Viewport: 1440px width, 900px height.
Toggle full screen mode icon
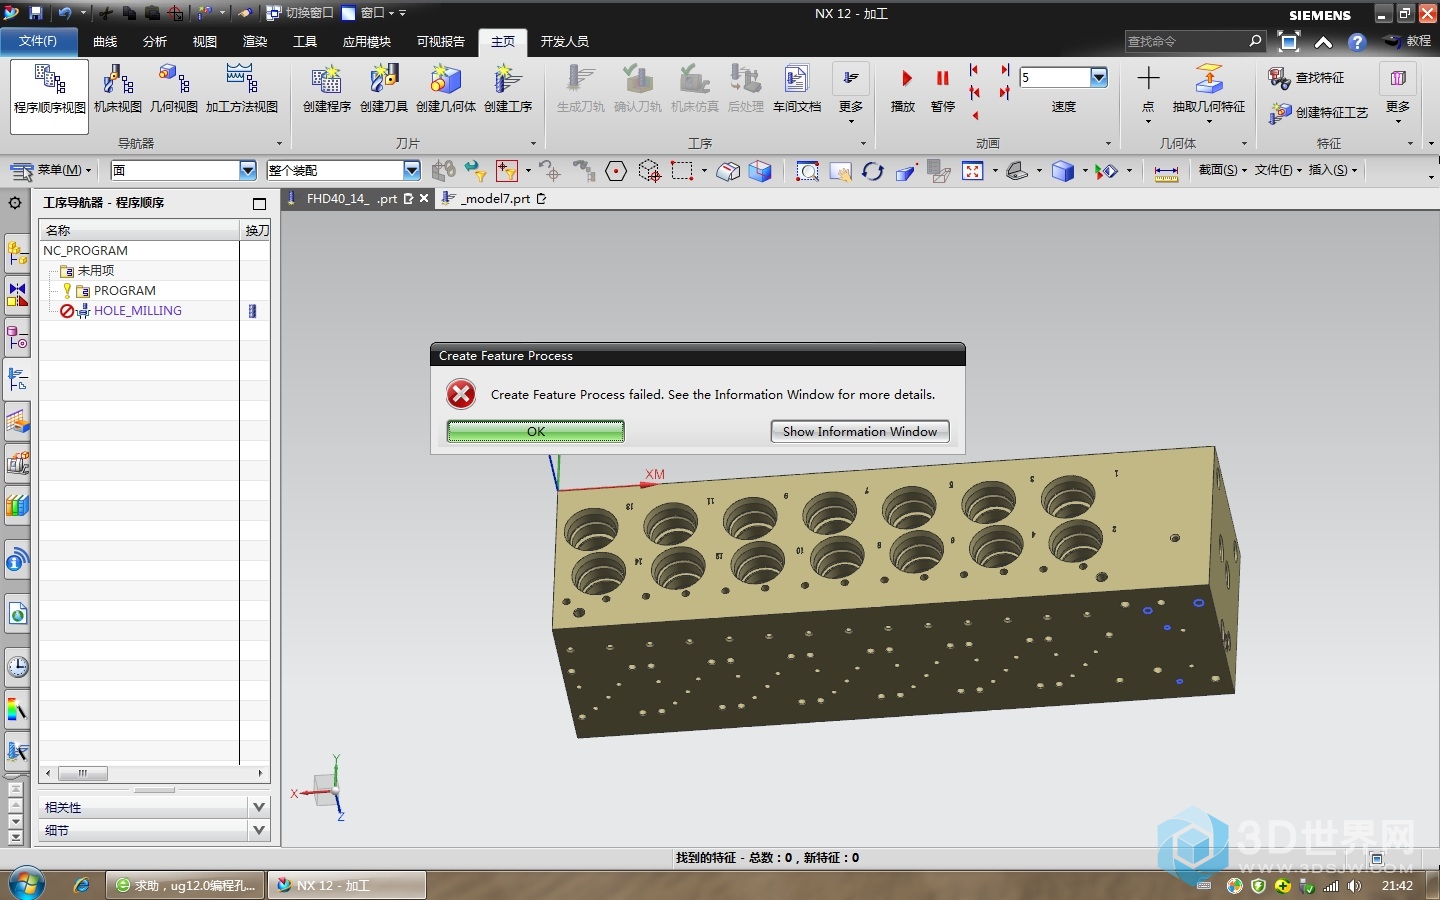point(1289,42)
